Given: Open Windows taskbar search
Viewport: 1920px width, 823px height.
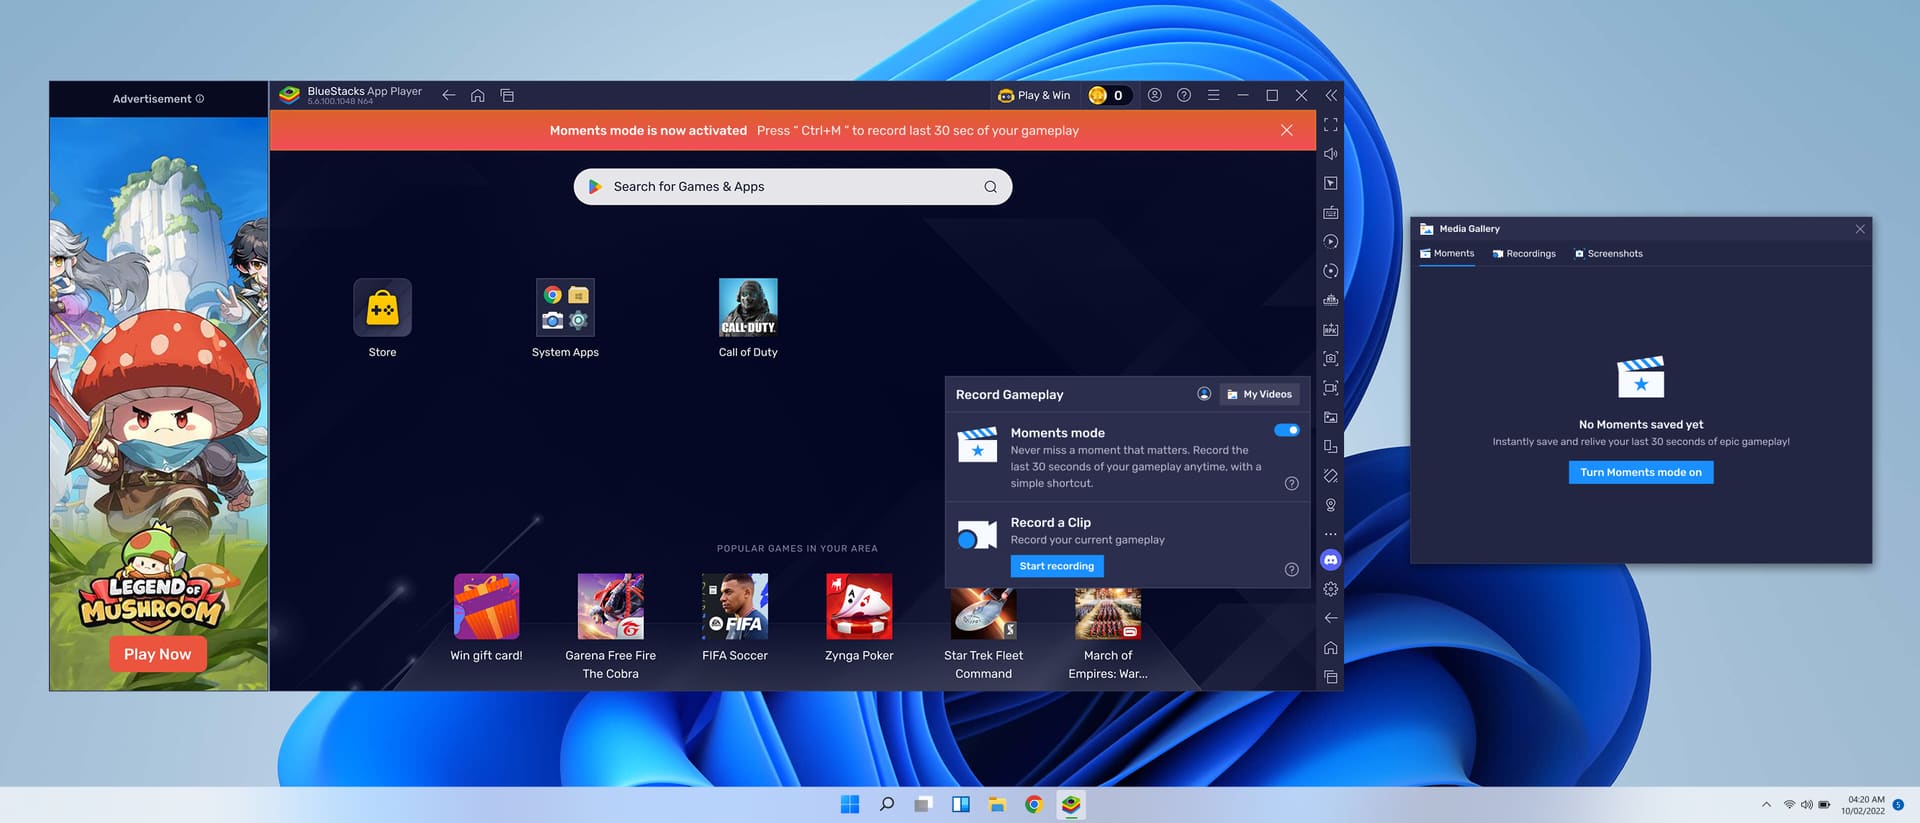Looking at the screenshot, I should 887,804.
